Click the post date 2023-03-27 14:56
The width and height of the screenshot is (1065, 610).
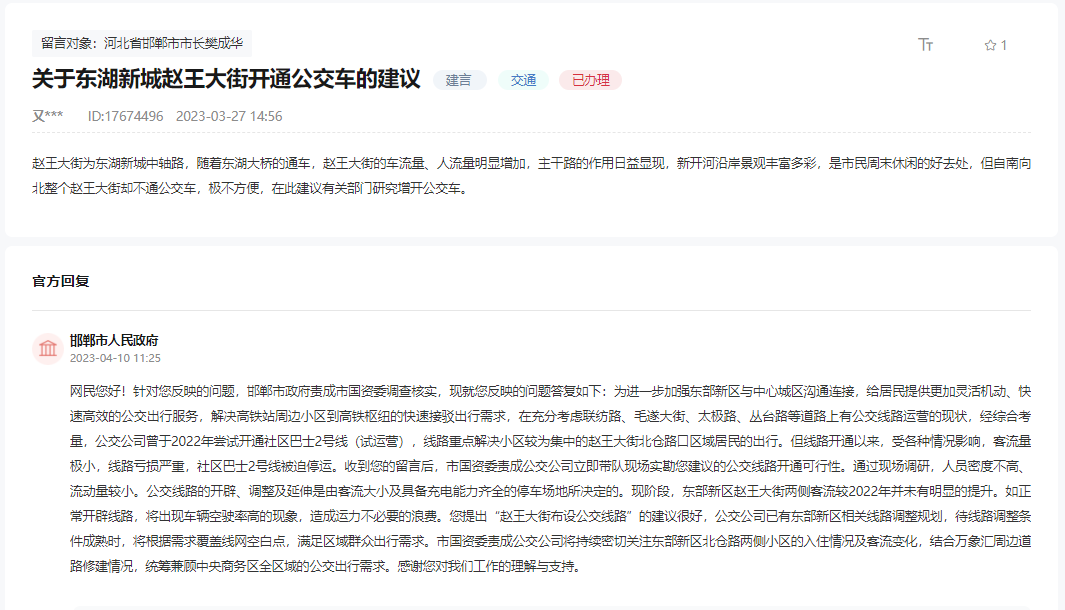[x=229, y=116]
